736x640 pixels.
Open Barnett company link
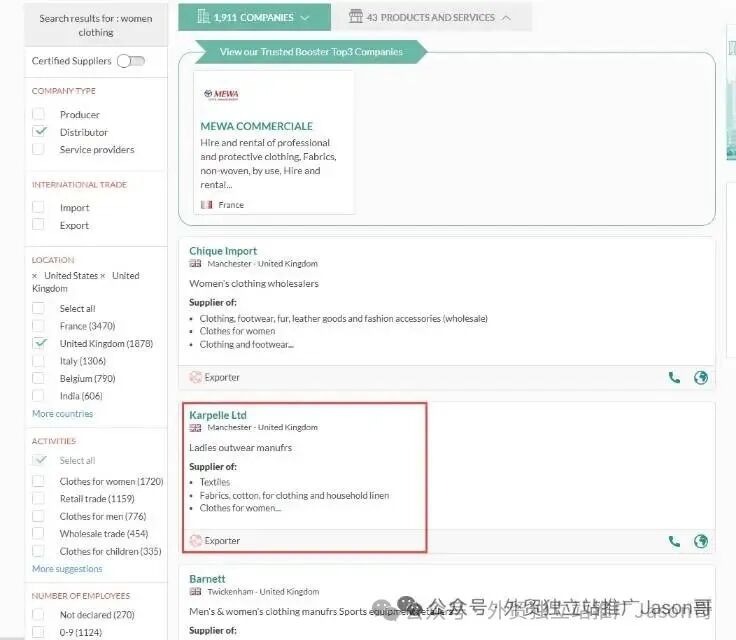tap(207, 579)
